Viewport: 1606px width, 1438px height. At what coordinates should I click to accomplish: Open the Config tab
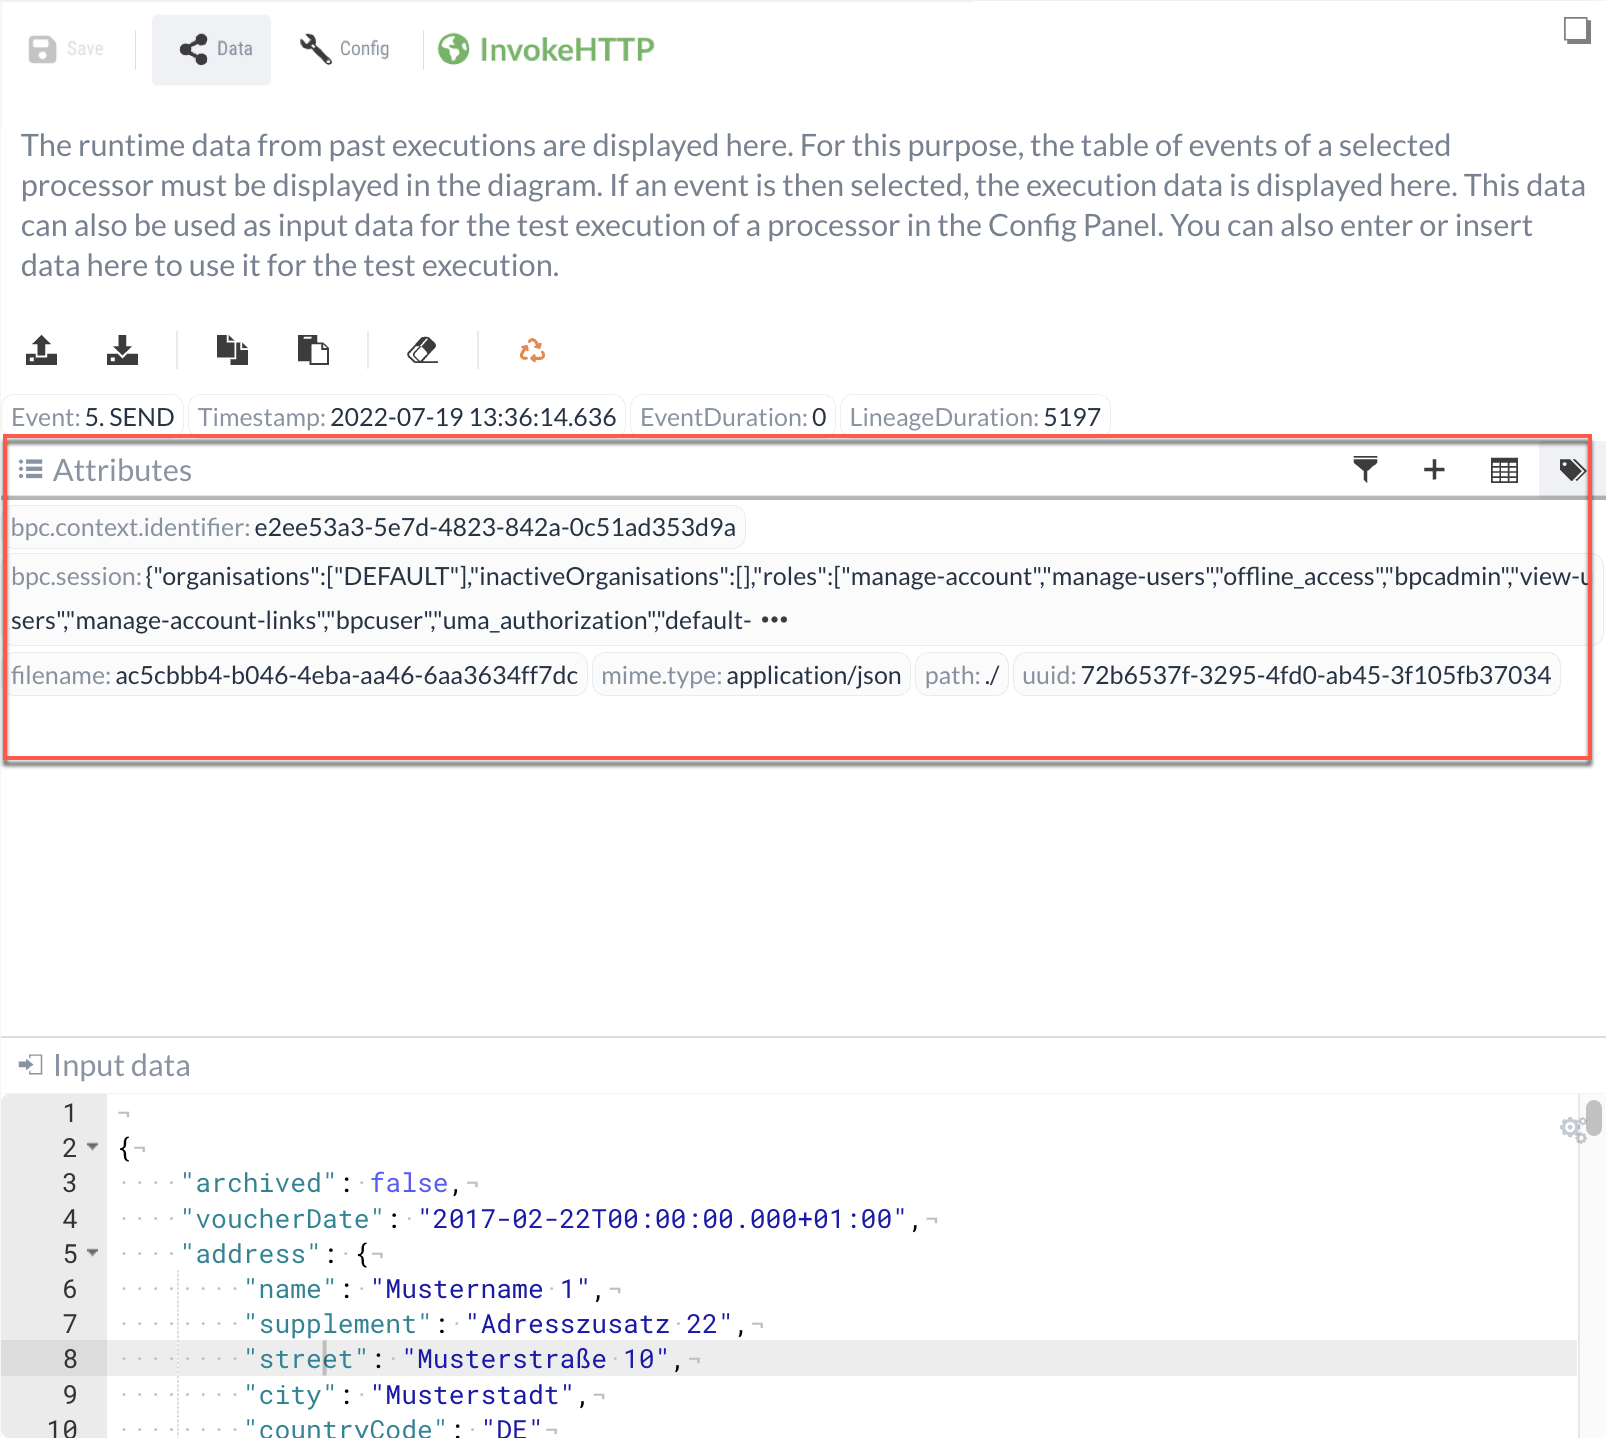(345, 49)
